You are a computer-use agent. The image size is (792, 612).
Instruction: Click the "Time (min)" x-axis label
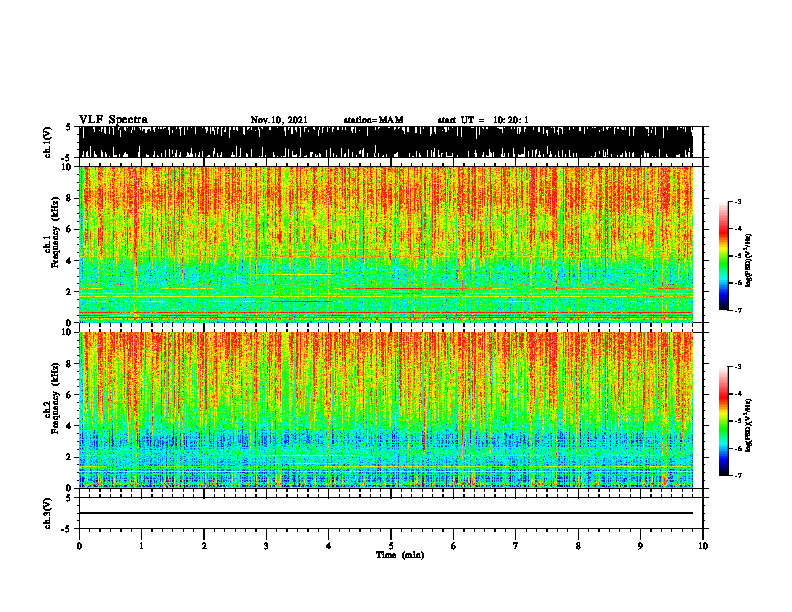click(x=400, y=555)
